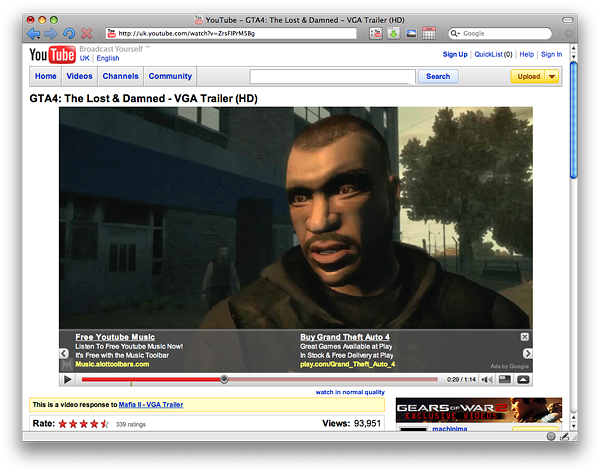Click the Gears of War 2 banner ad
The width and height of the screenshot is (600, 472).
(x=479, y=410)
